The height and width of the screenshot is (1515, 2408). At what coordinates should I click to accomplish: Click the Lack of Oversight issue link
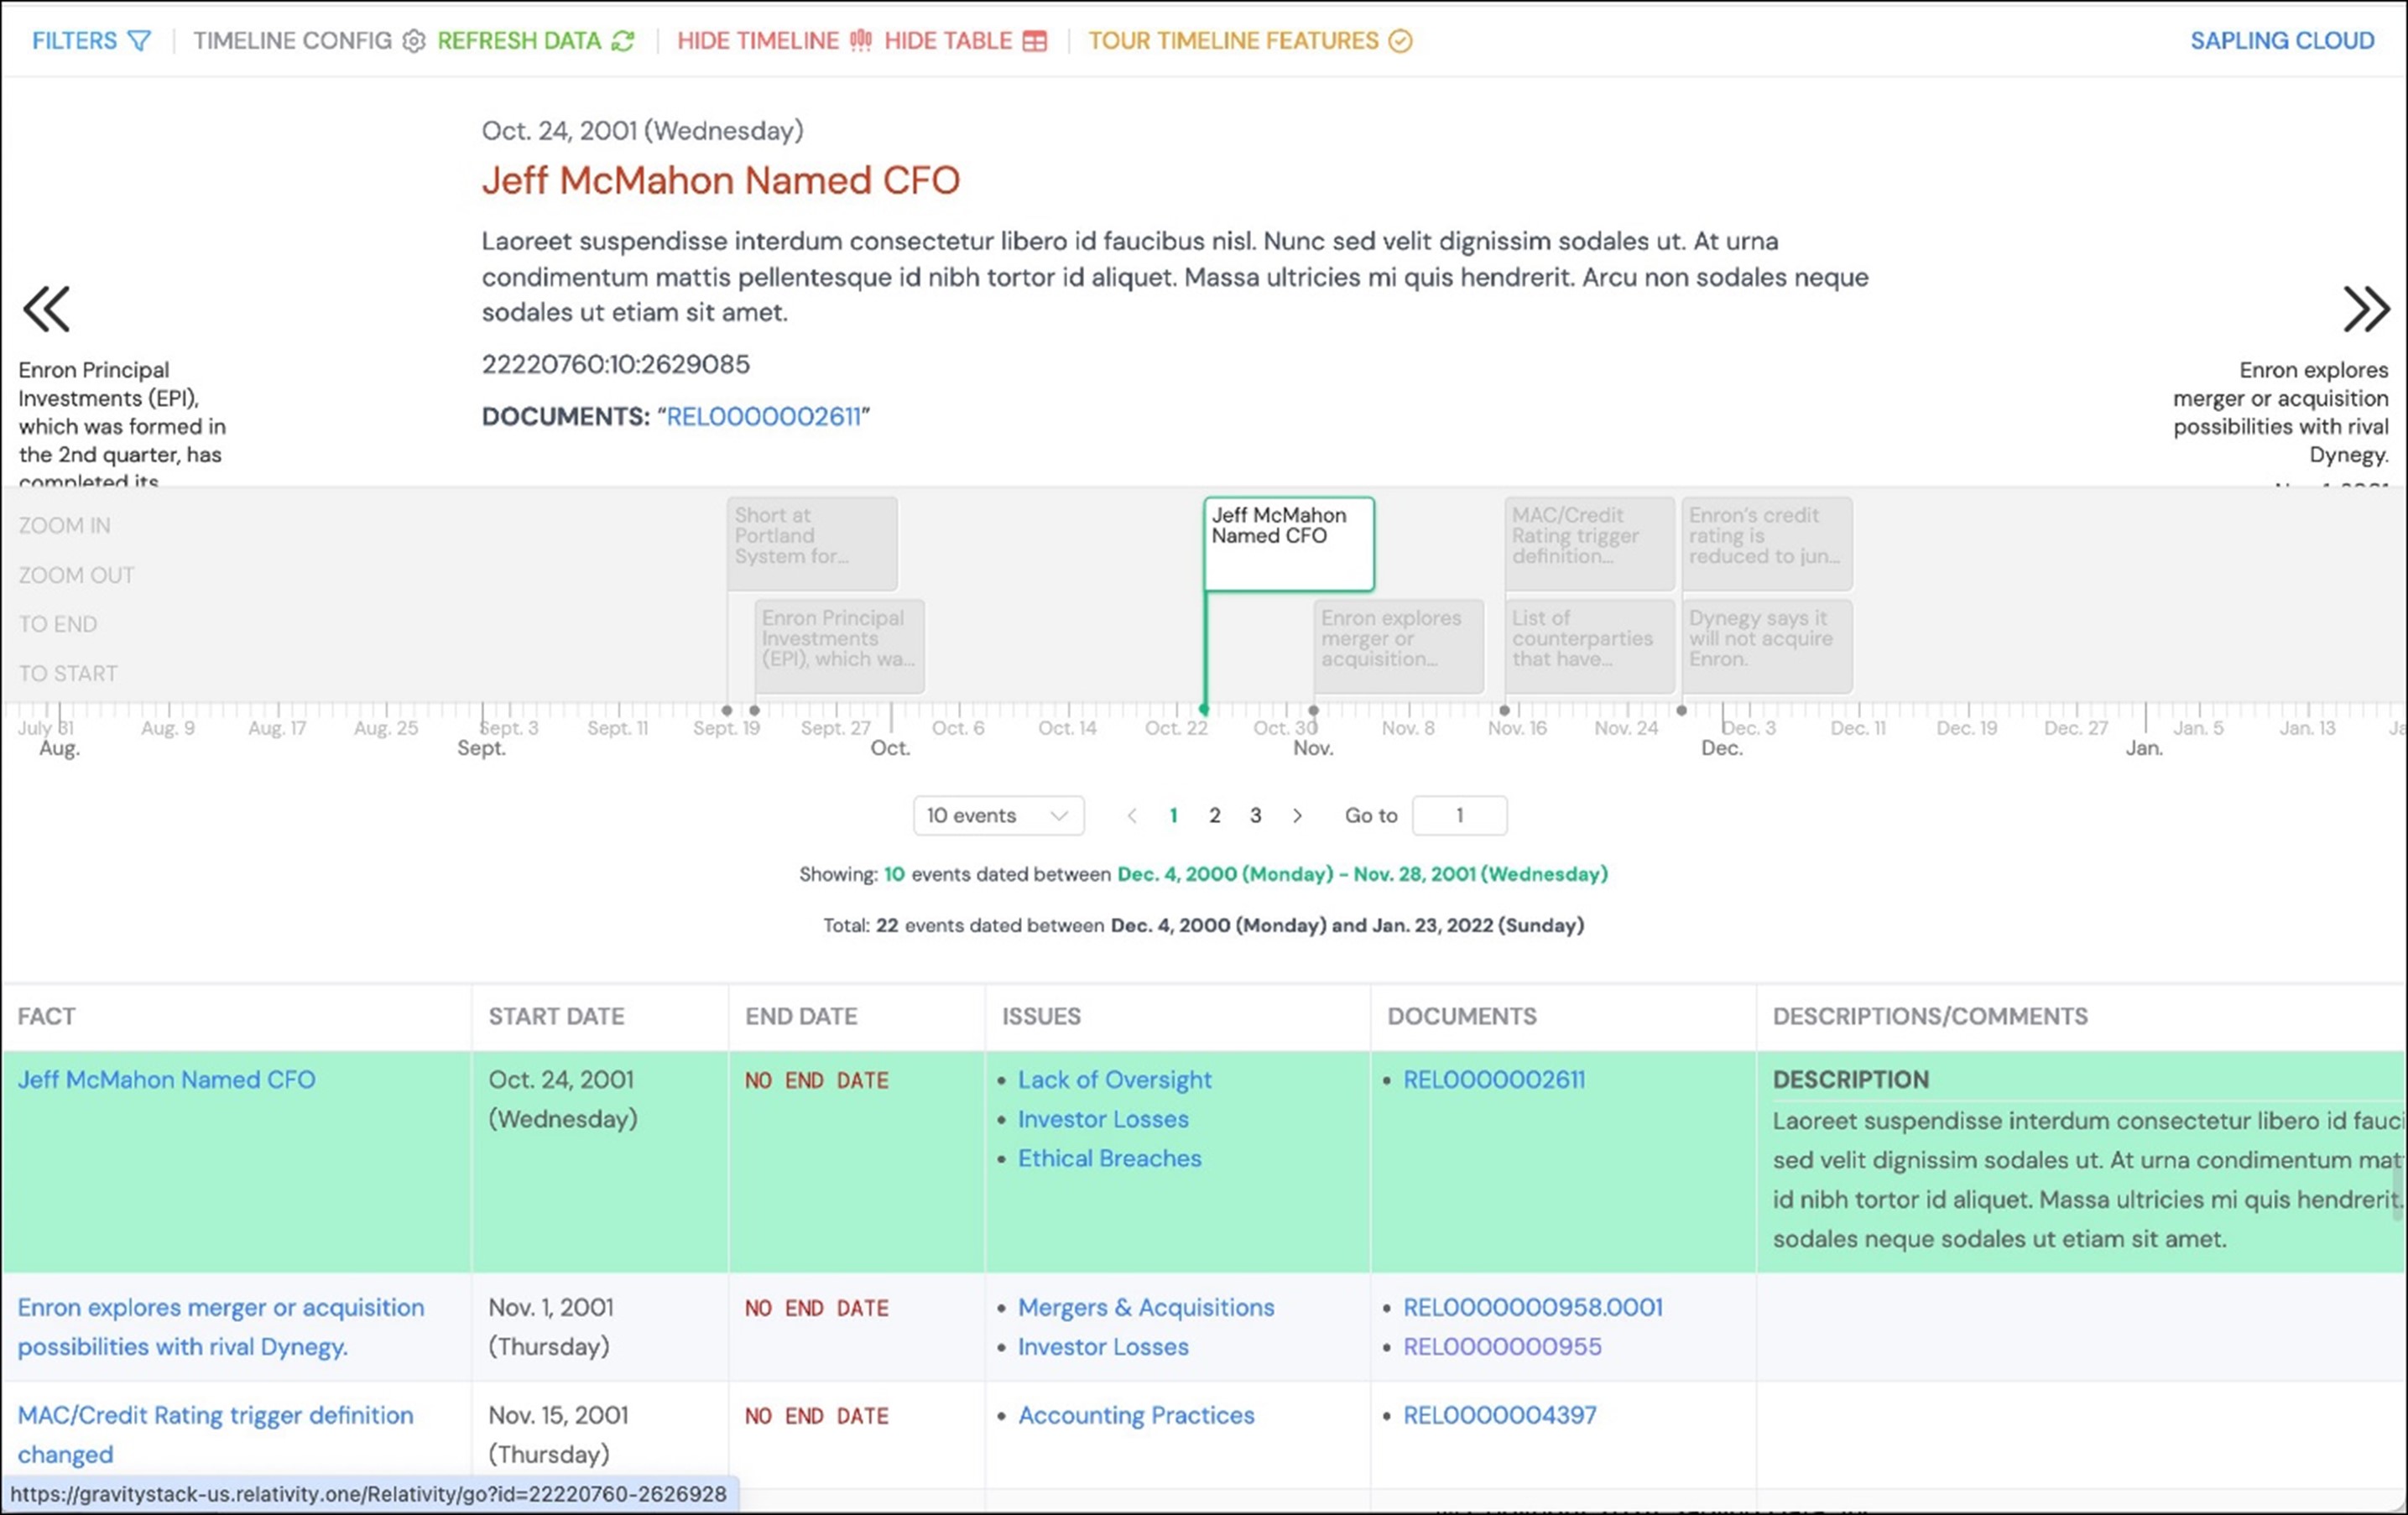click(x=1114, y=1080)
